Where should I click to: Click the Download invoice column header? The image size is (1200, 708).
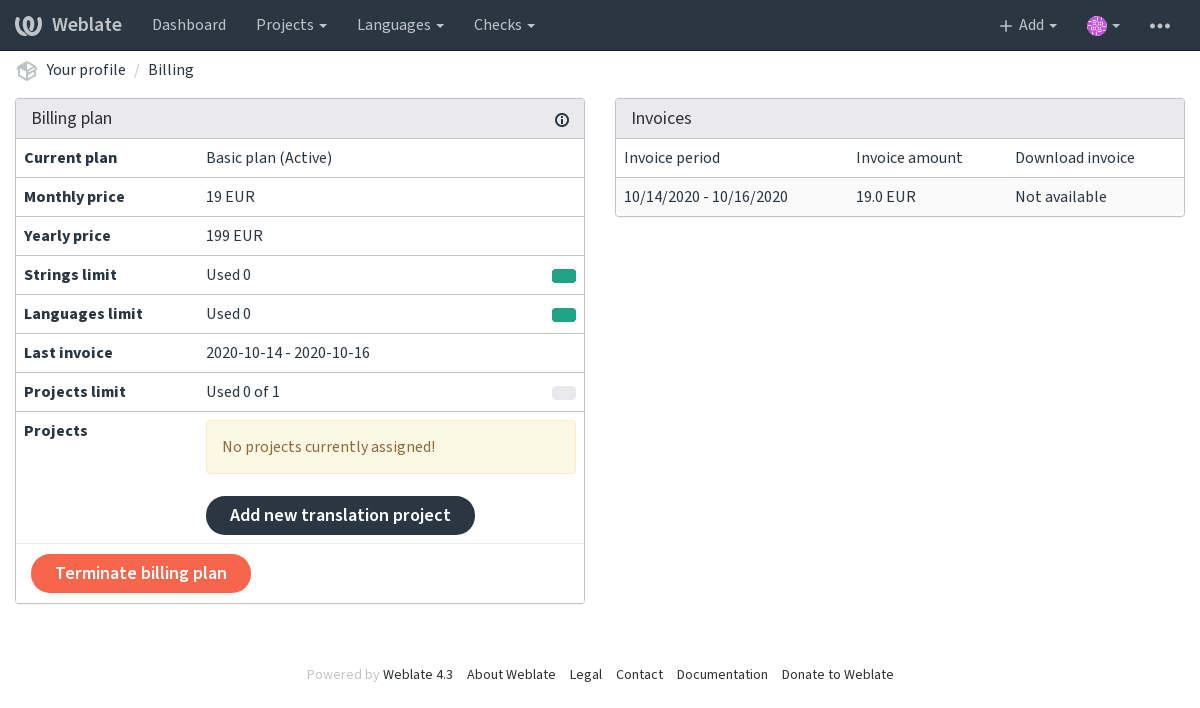pyautogui.click(x=1075, y=158)
